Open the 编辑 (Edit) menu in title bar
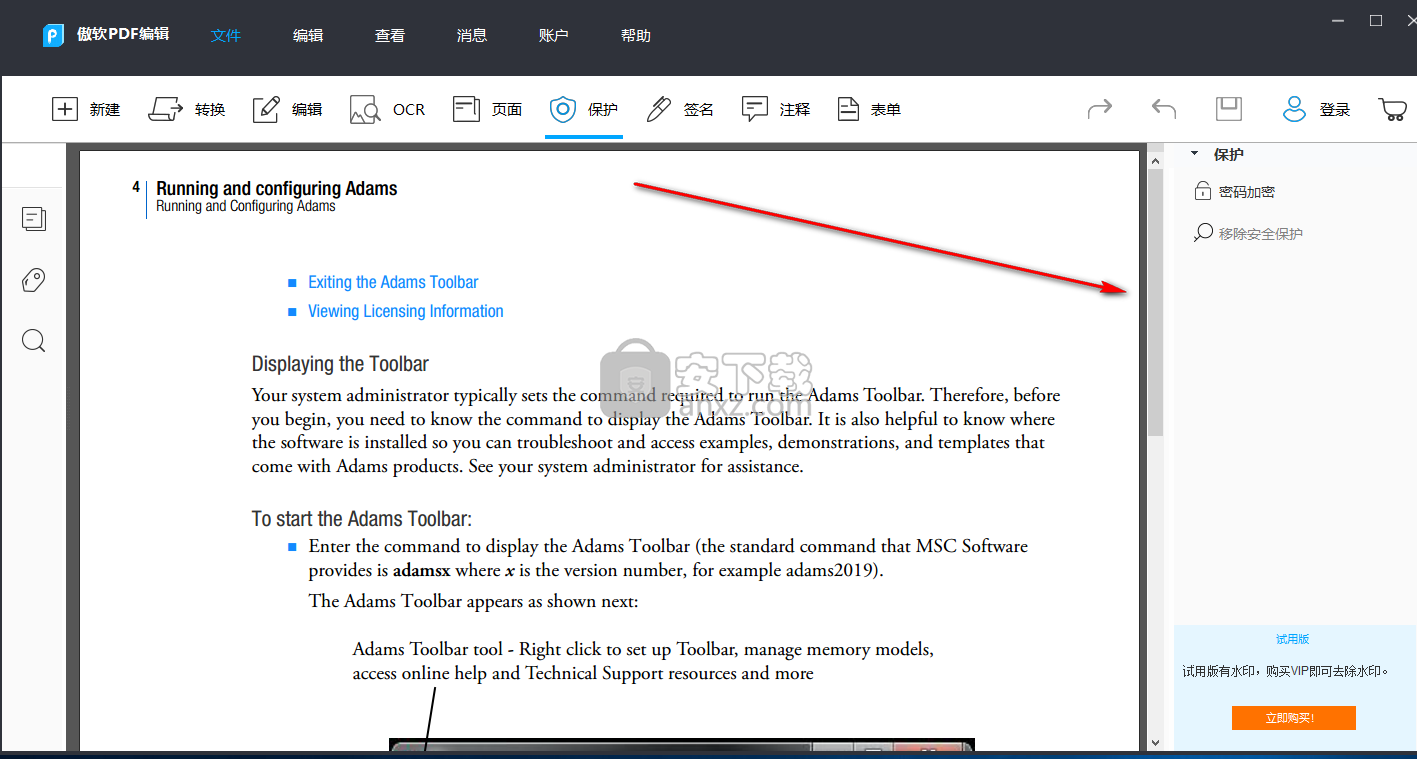The height and width of the screenshot is (759, 1417). pyautogui.click(x=308, y=35)
